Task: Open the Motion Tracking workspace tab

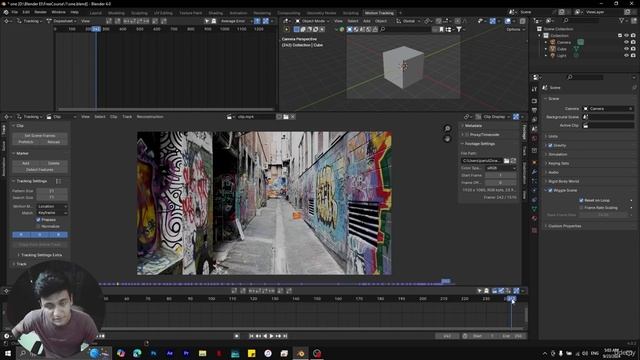Action: pos(379,13)
